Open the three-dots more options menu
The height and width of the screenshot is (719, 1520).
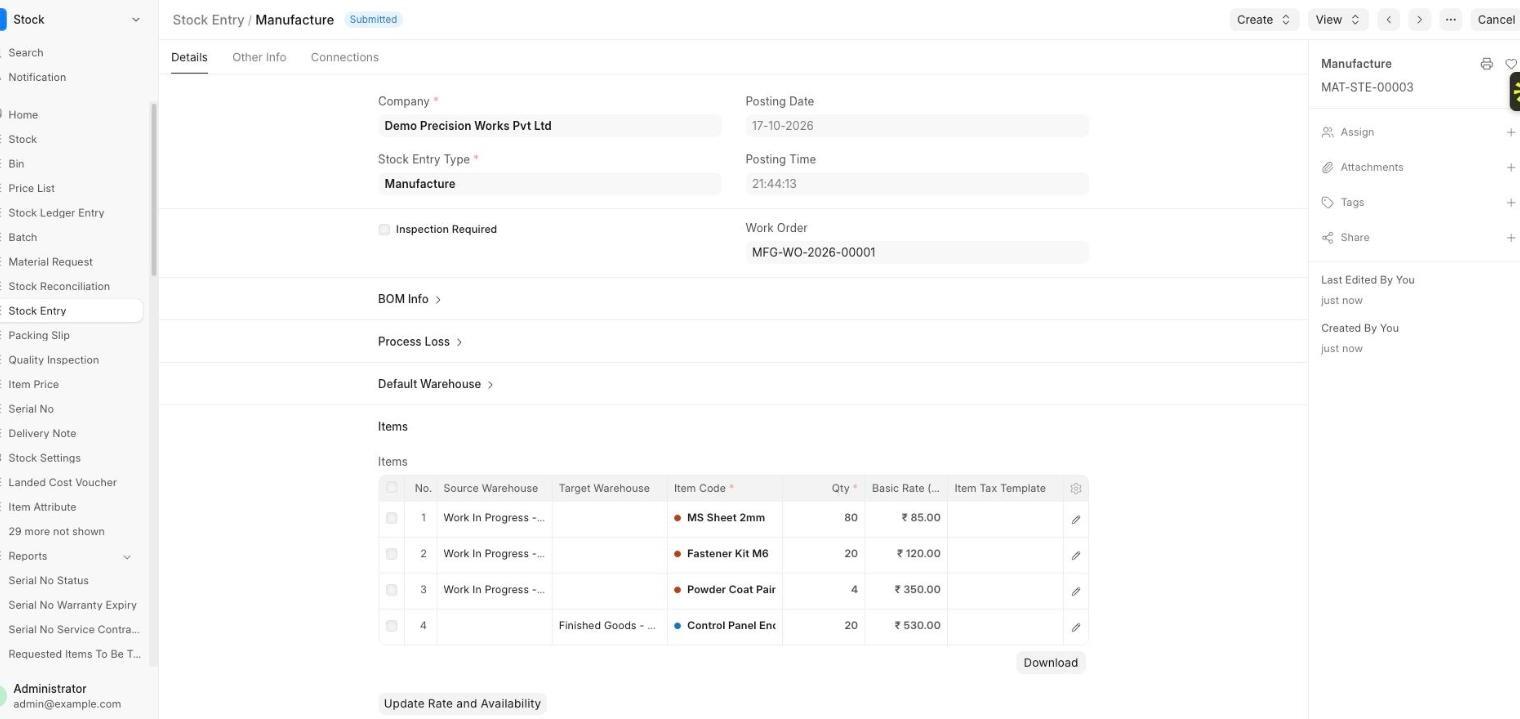(x=1450, y=20)
